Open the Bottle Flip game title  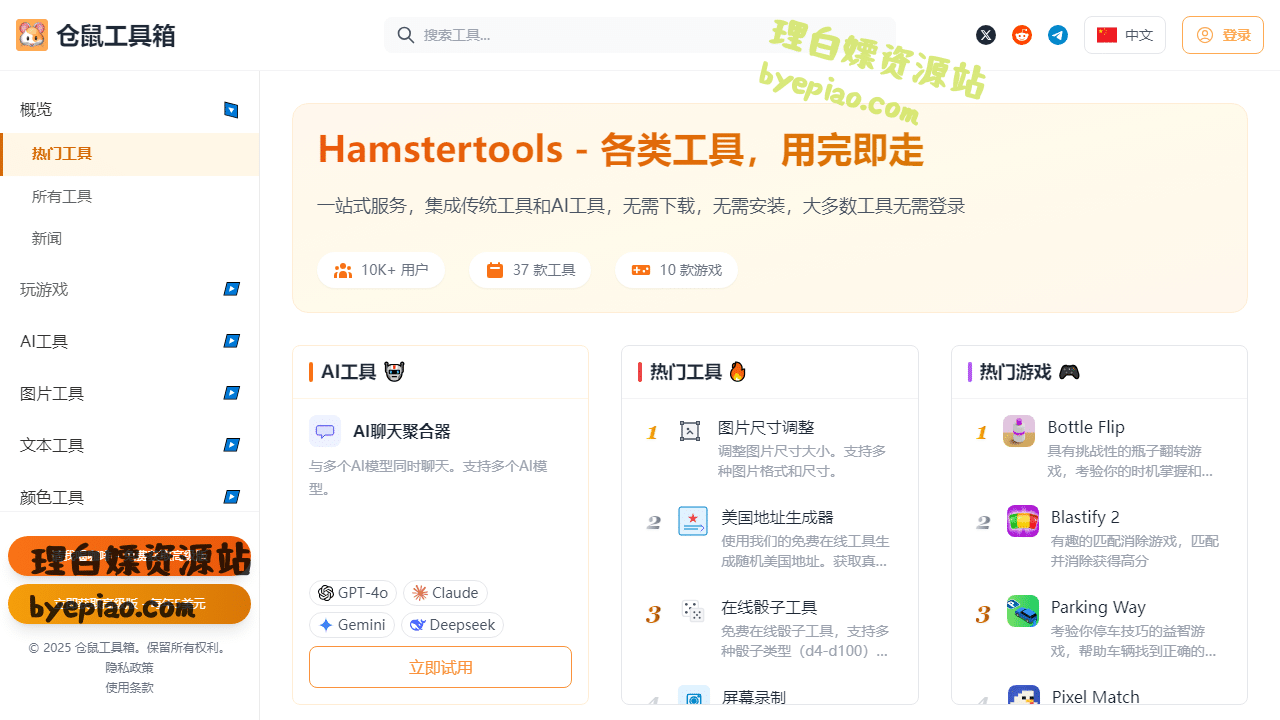pos(1086,427)
